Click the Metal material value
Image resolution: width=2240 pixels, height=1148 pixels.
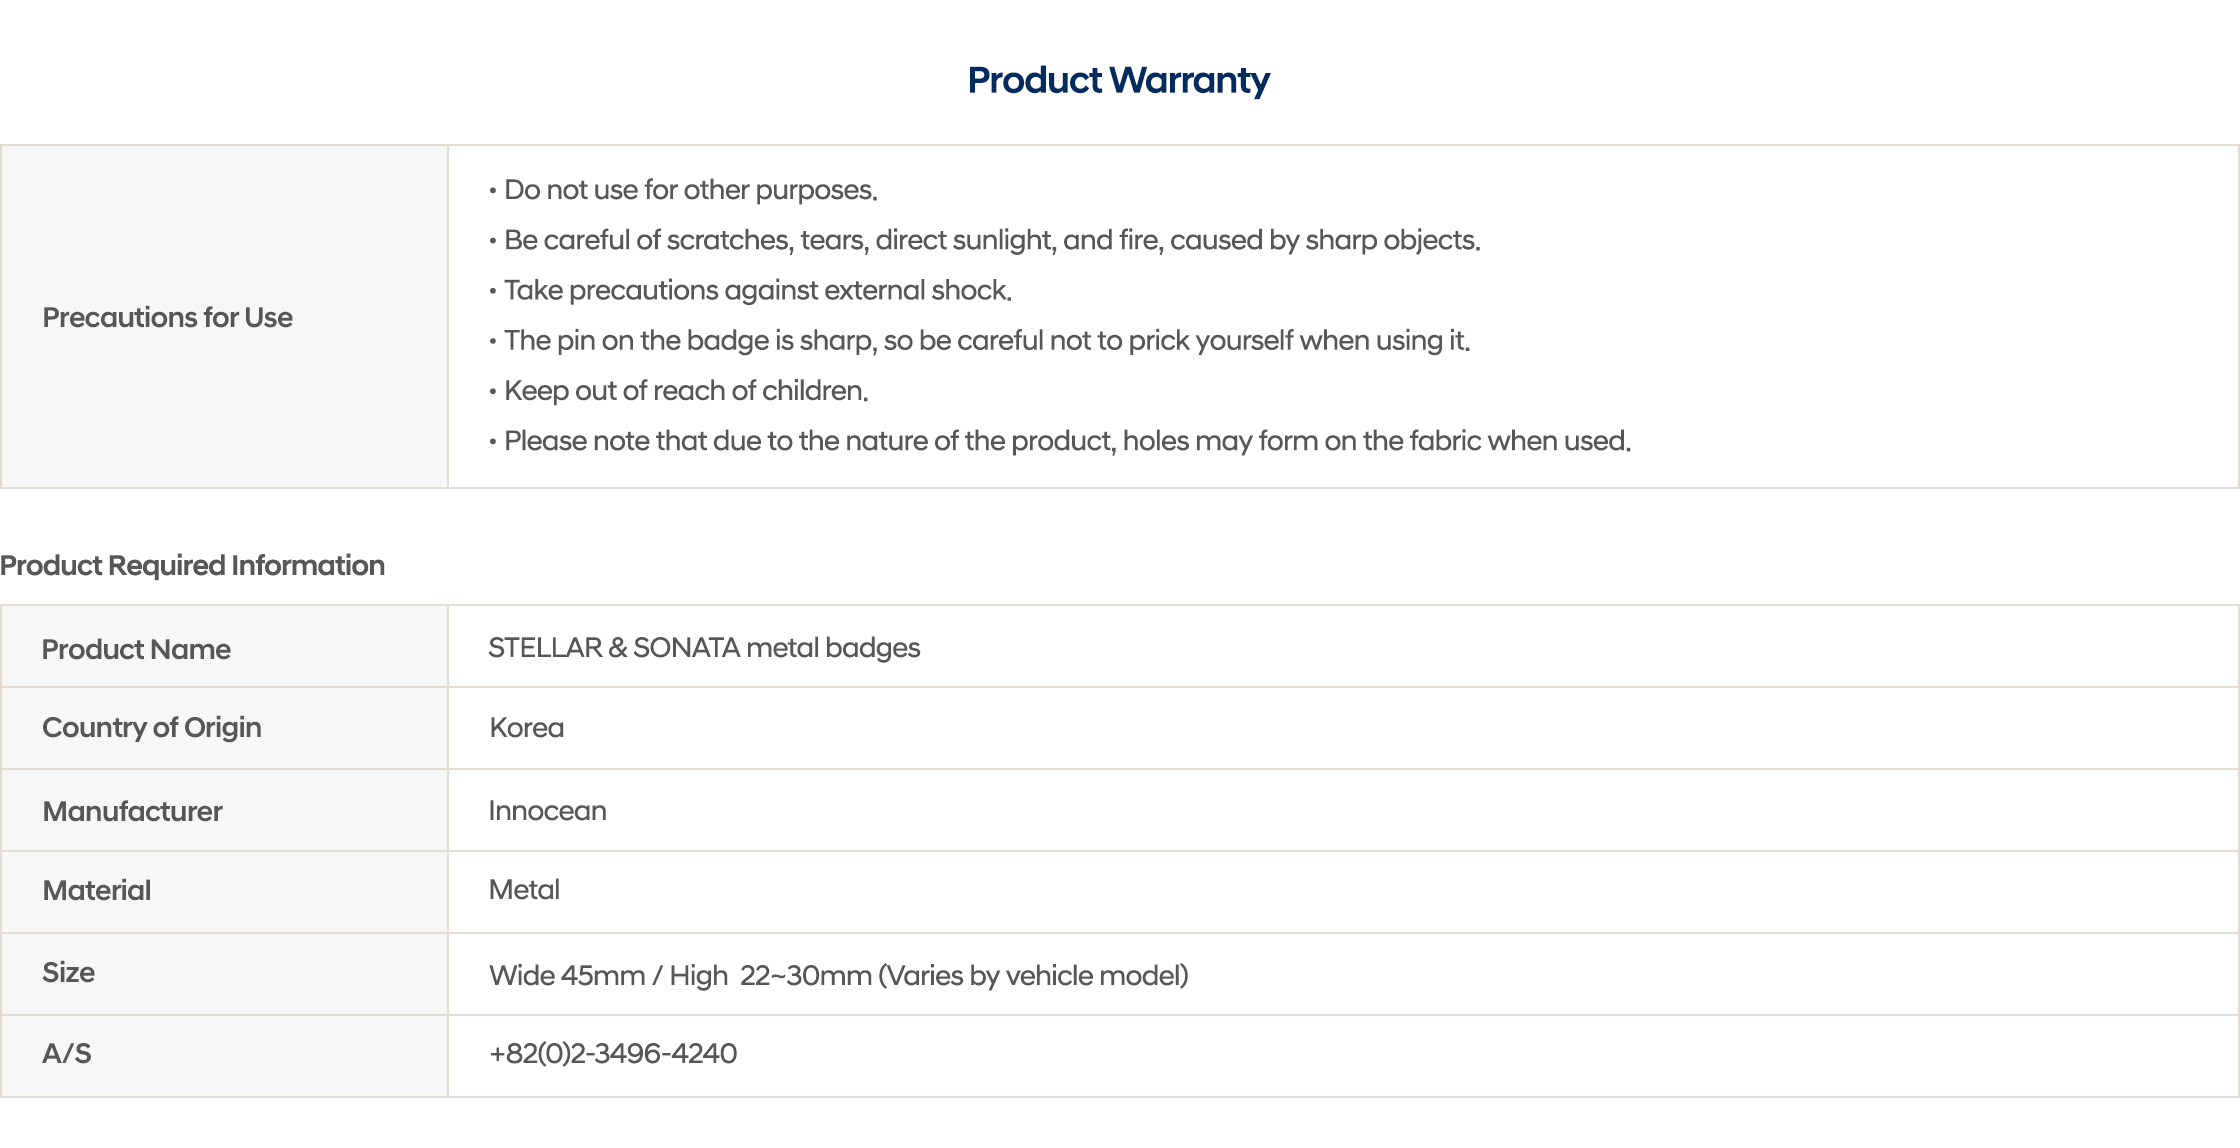tap(524, 890)
